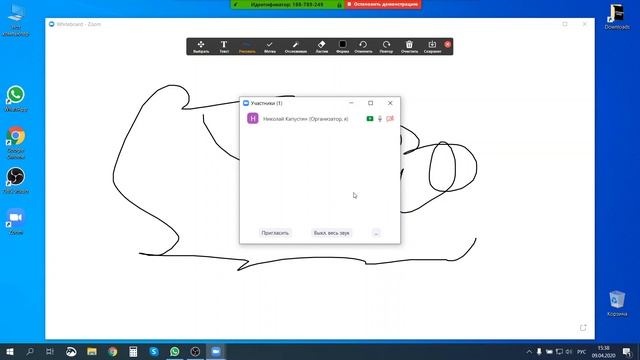Click participant's purple avatar H

coord(253,118)
